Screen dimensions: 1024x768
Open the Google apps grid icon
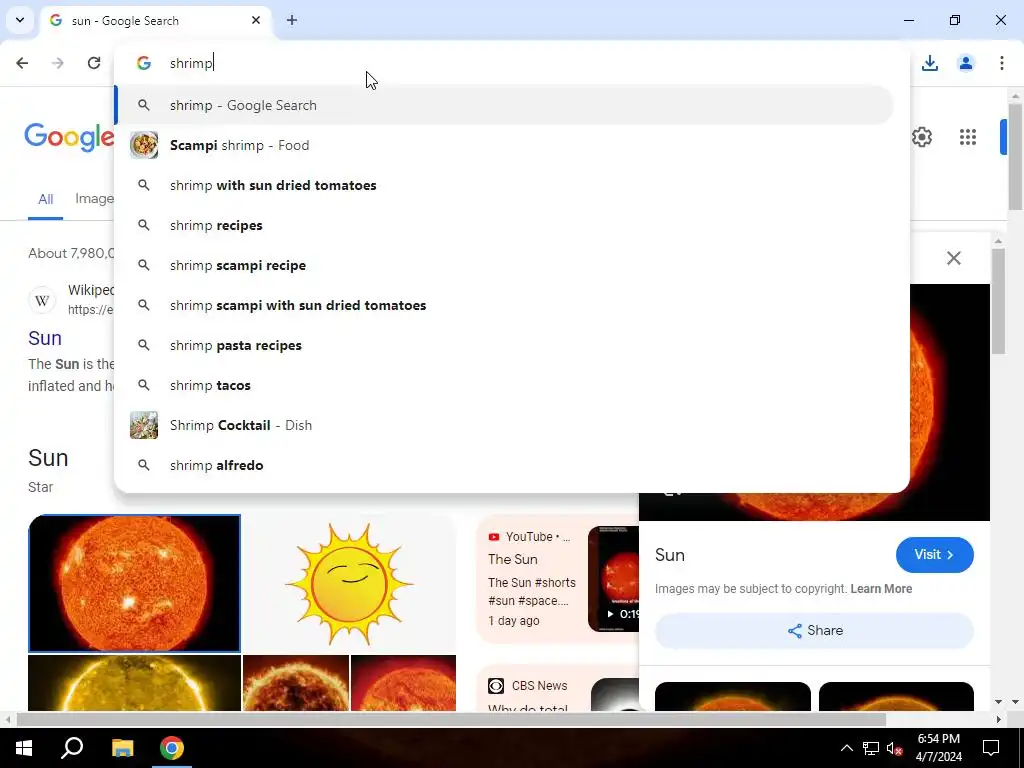[968, 137]
